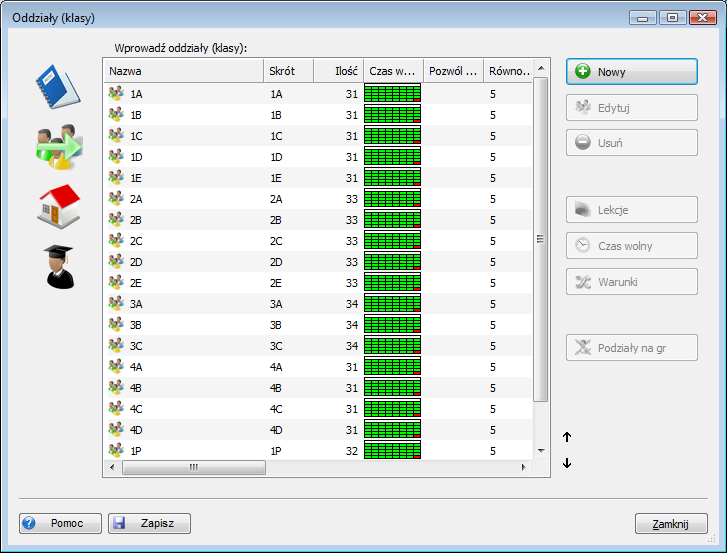The height and width of the screenshot is (553, 727).
Task: Move selection up with the up arrow
Action: 567,437
